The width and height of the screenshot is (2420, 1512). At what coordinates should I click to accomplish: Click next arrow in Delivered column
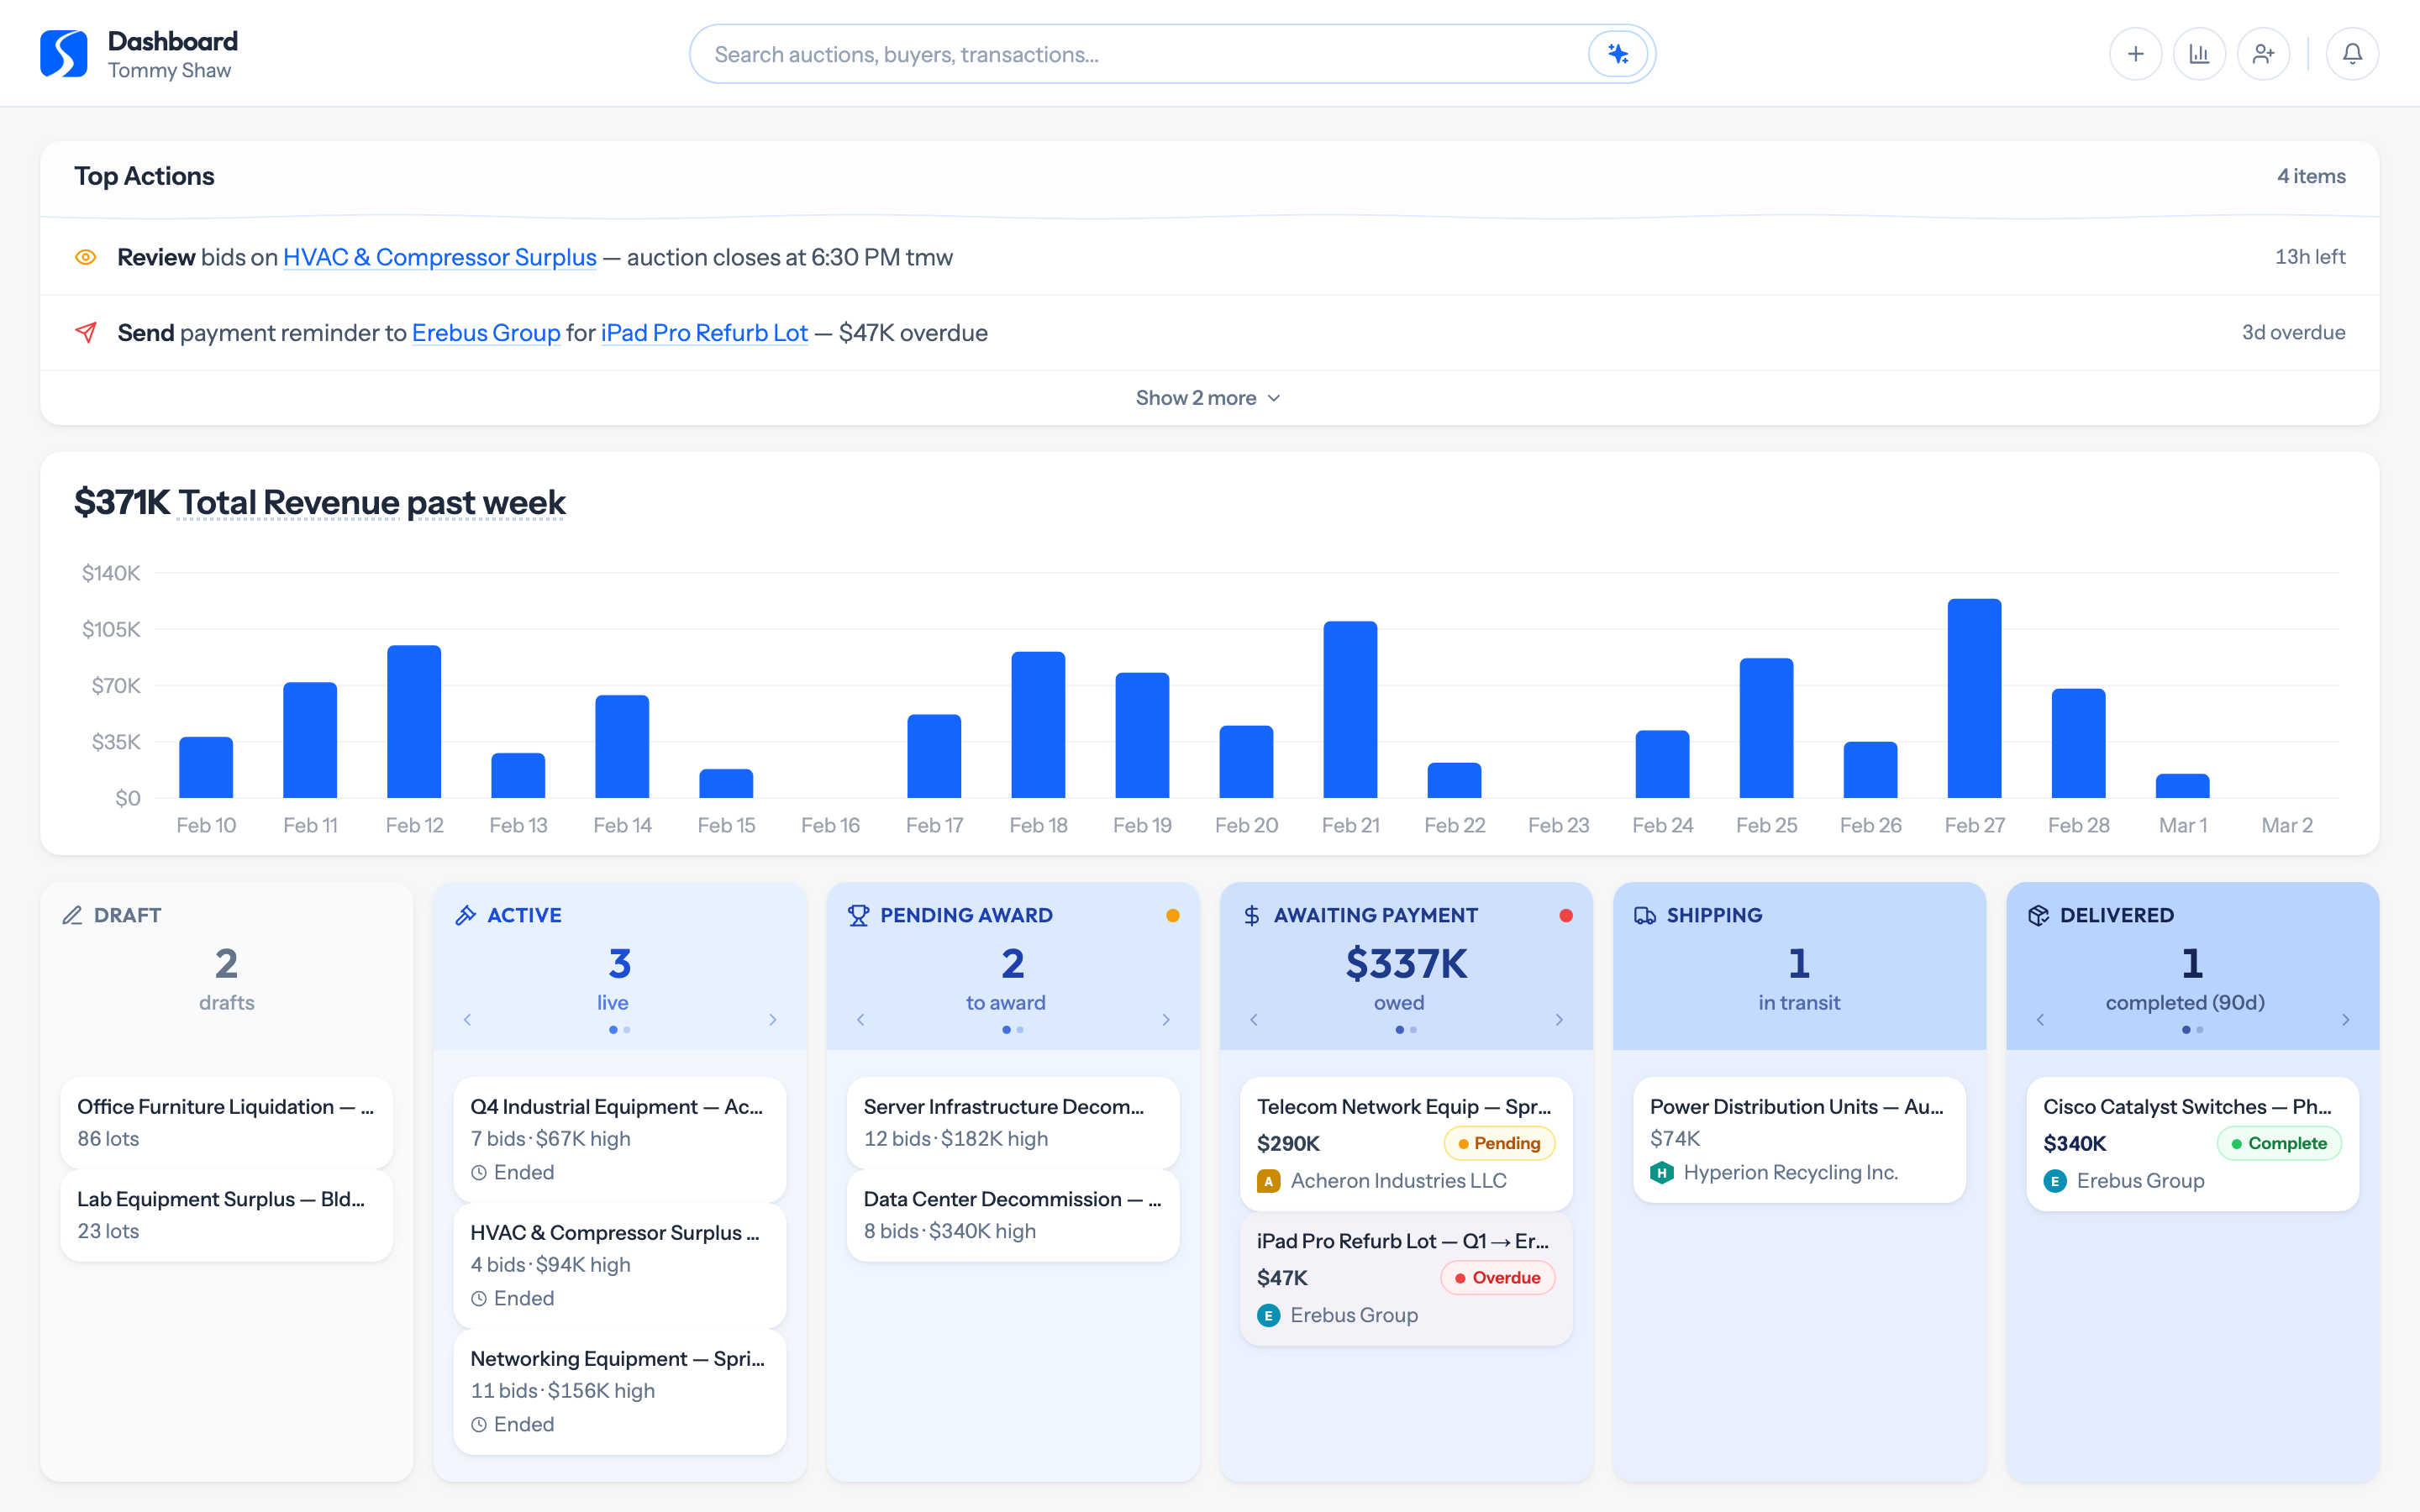(x=2345, y=1020)
